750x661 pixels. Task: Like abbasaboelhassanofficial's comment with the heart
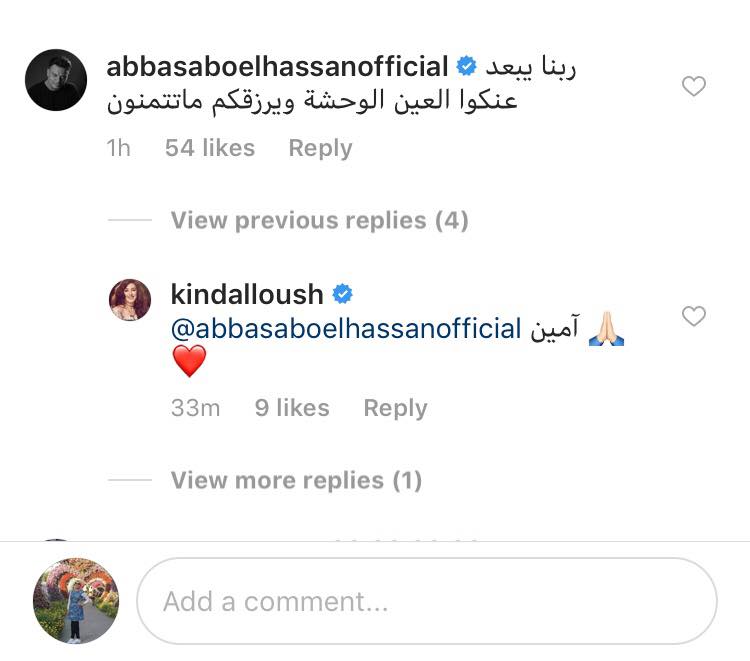pyautogui.click(x=693, y=87)
